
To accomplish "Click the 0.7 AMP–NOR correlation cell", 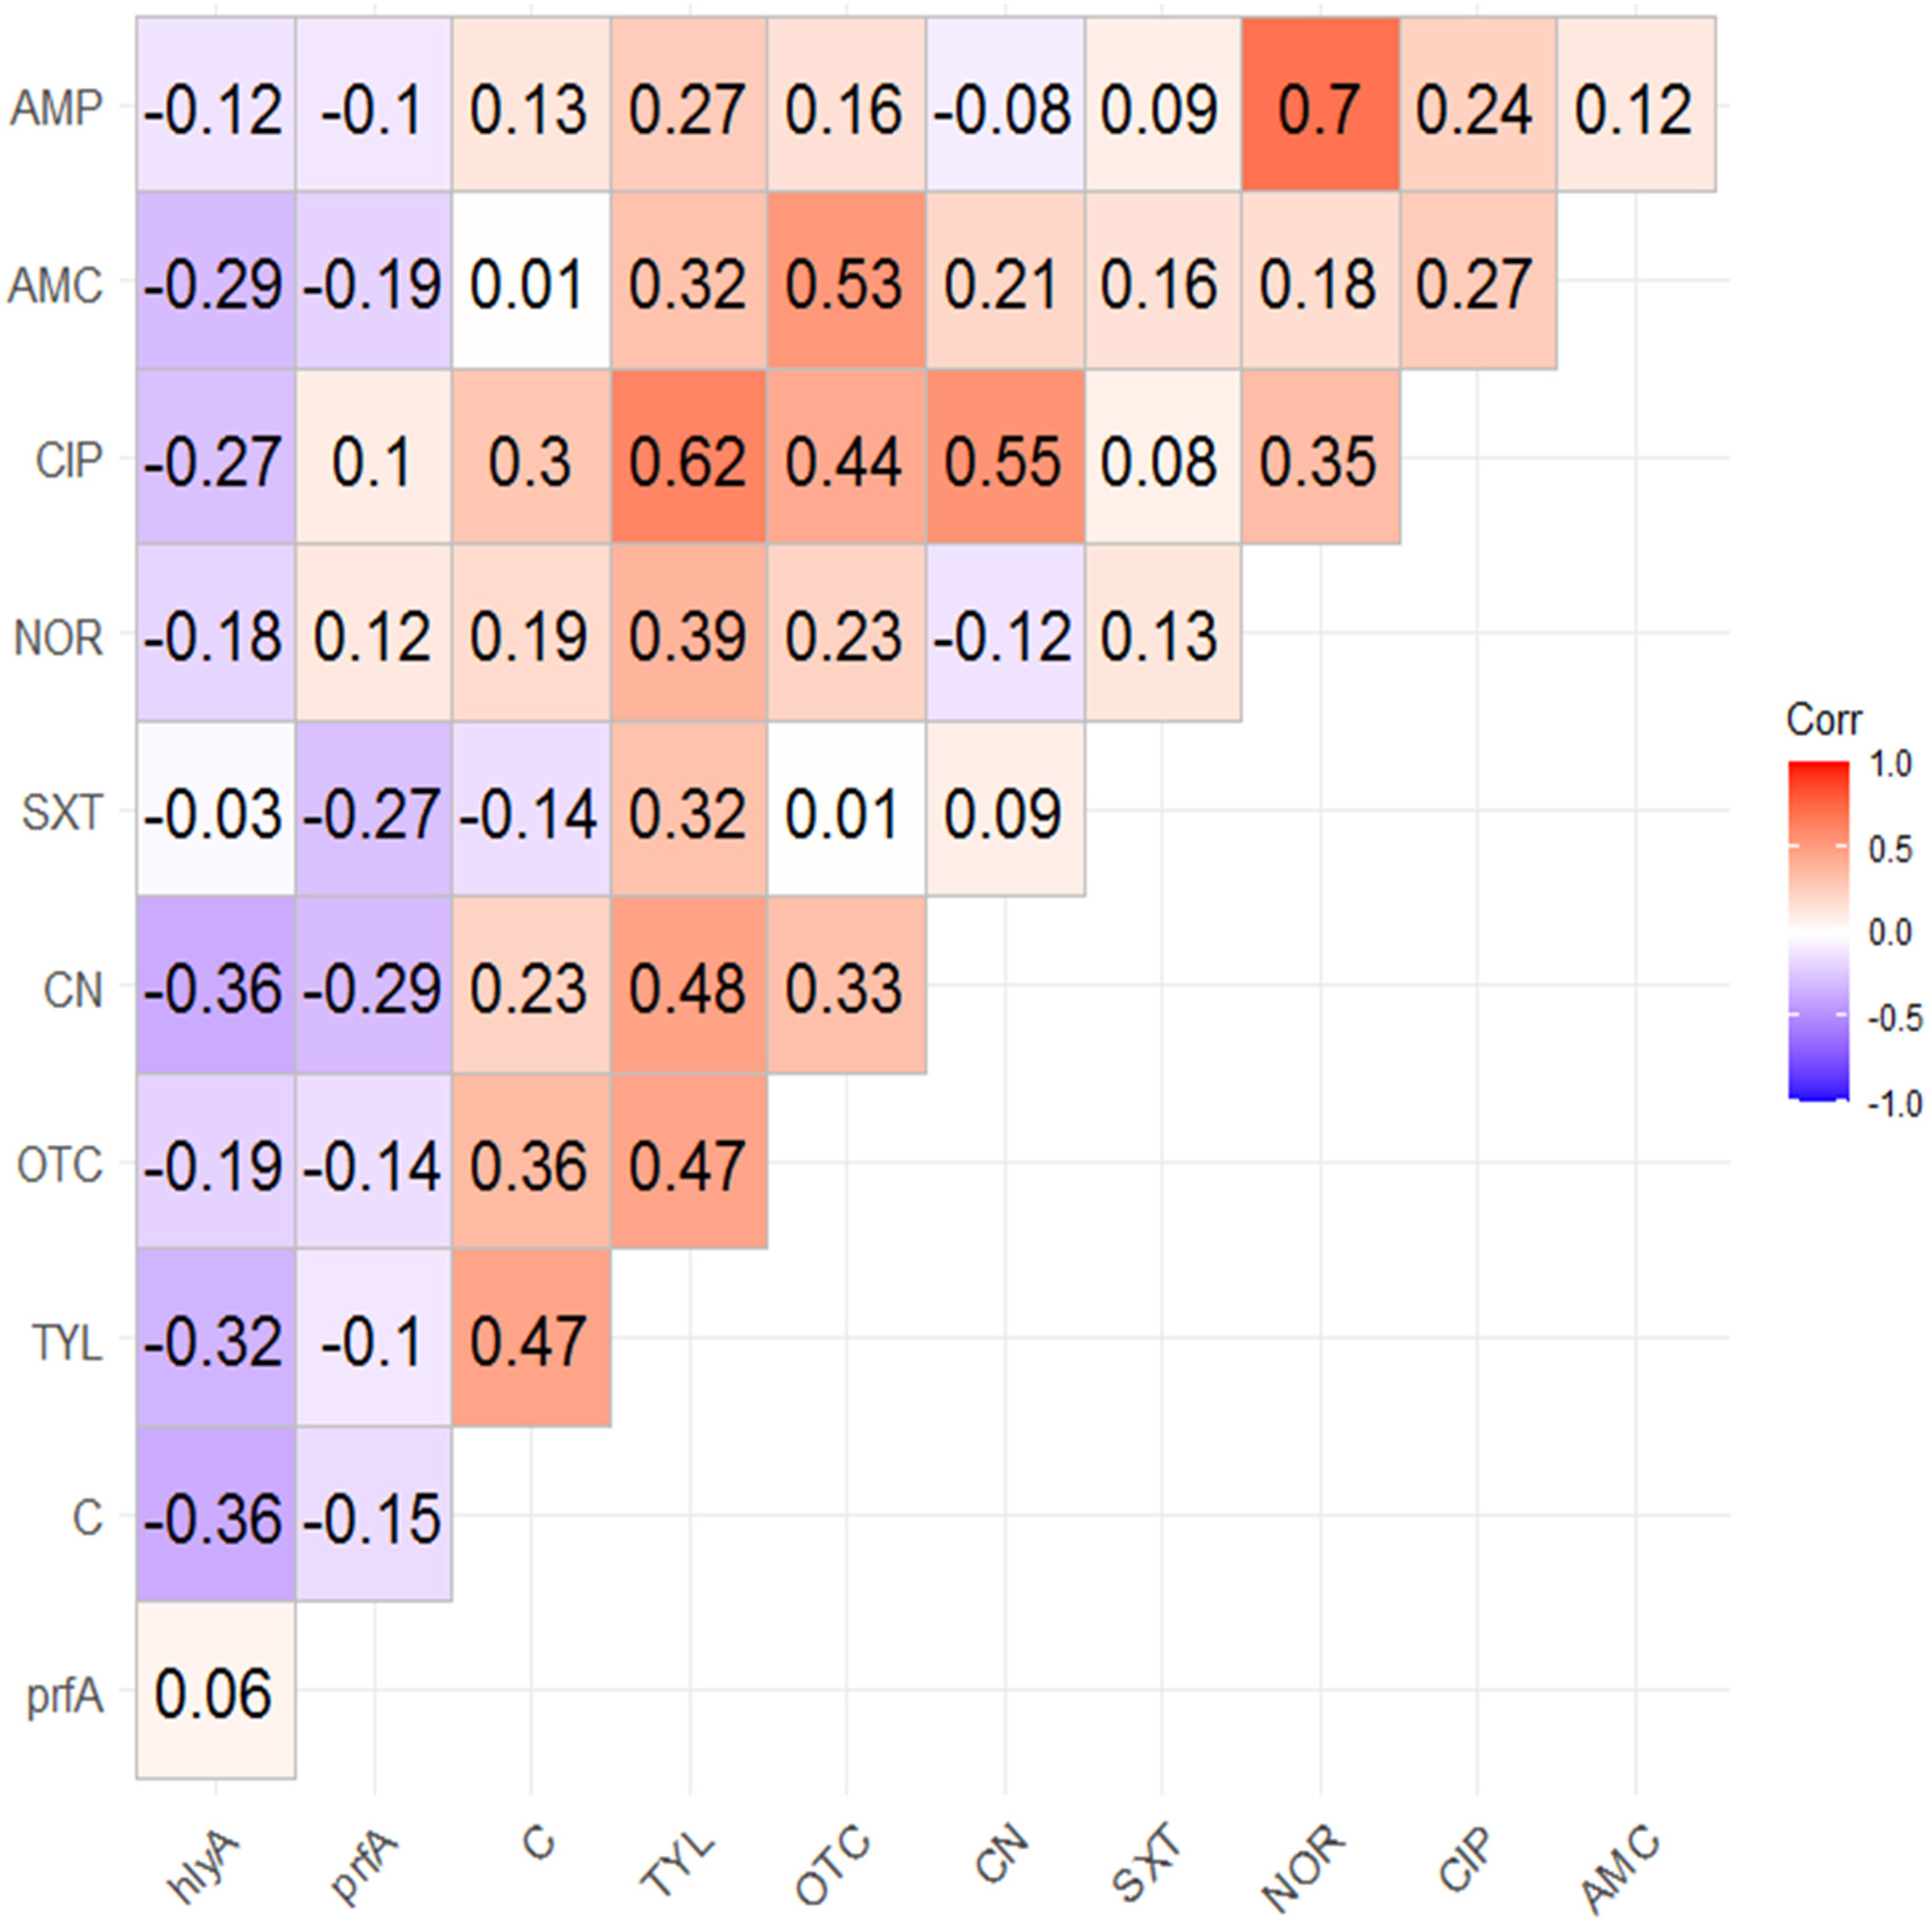I will click(x=1319, y=107).
